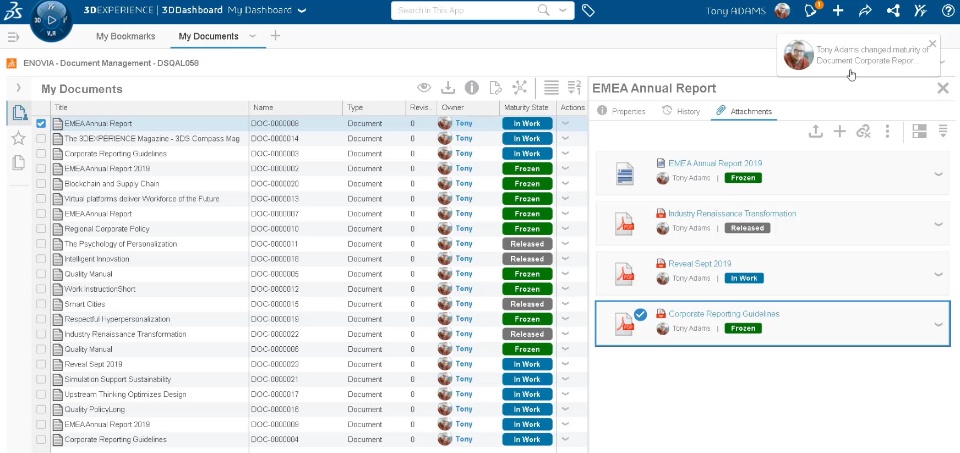Image resolution: width=960 pixels, height=453 pixels.
Task: Switch to list view icon in My Documents
Action: 551,88
